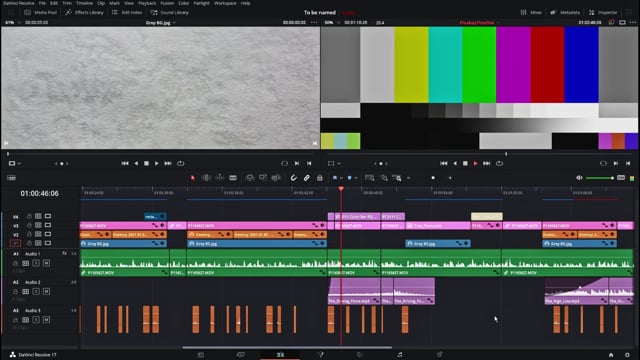Open the Metadata panel
This screenshot has width=640, height=360.
point(565,12)
